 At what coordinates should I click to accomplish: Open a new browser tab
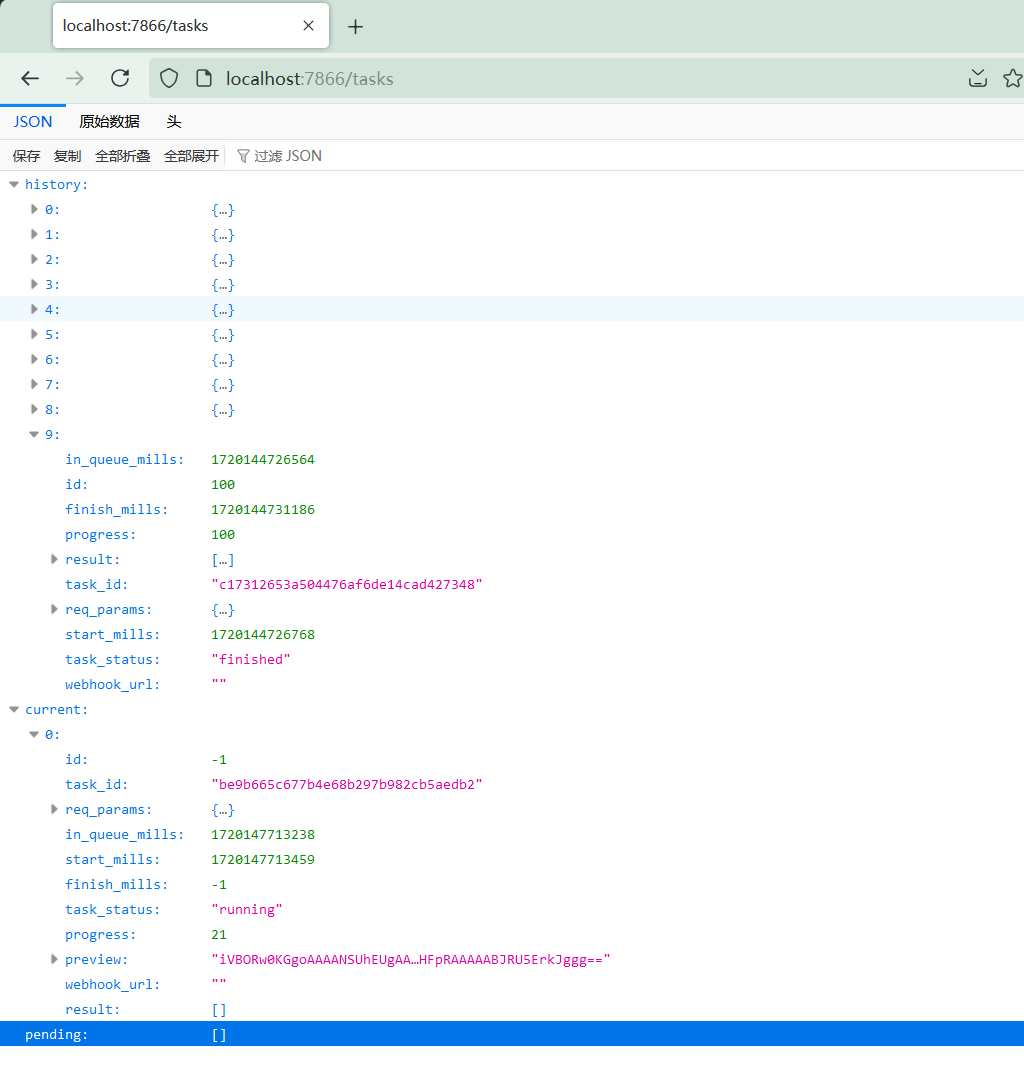coord(355,27)
